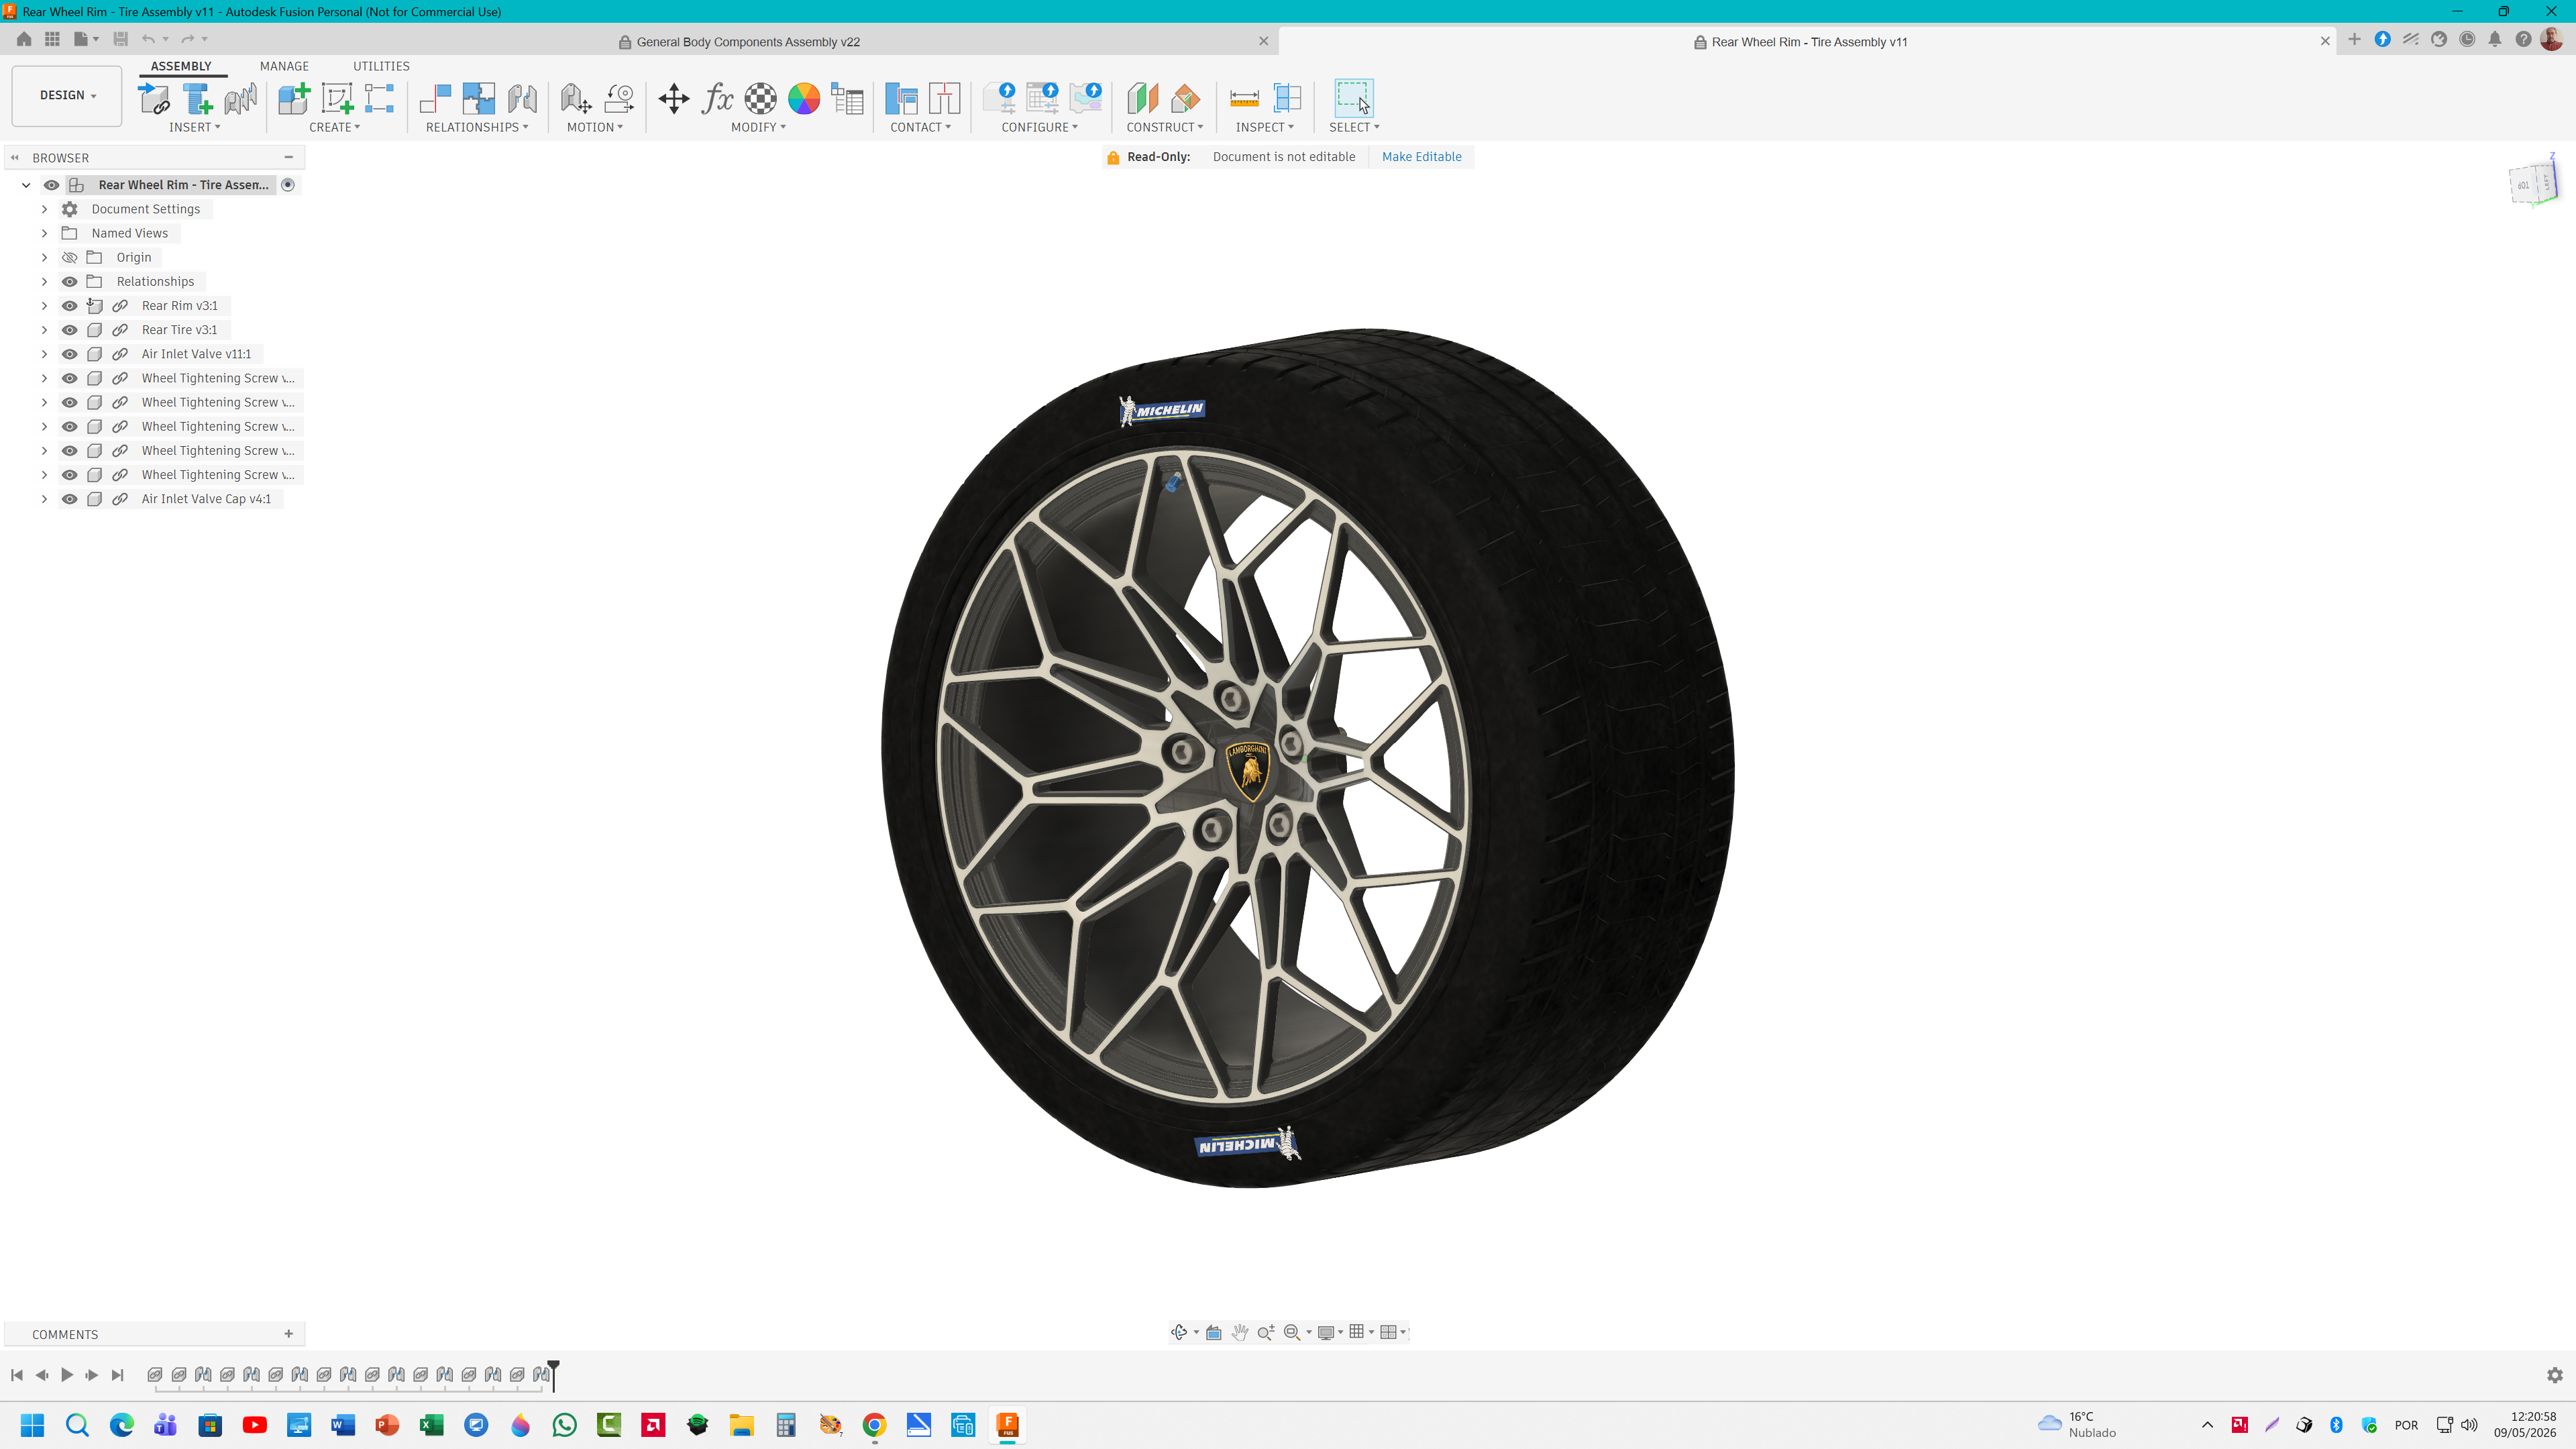Select the Measure ruler tool
The width and height of the screenshot is (2576, 1449).
click(1244, 98)
